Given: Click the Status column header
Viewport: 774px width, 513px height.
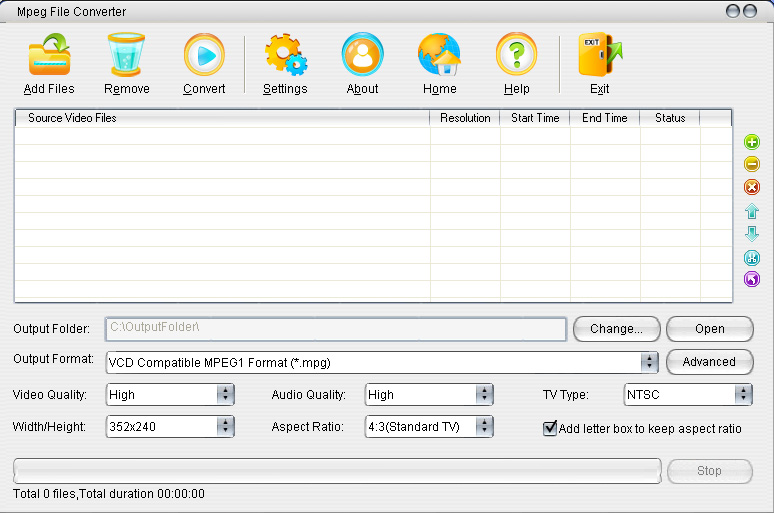Looking at the screenshot, I should click(x=670, y=118).
